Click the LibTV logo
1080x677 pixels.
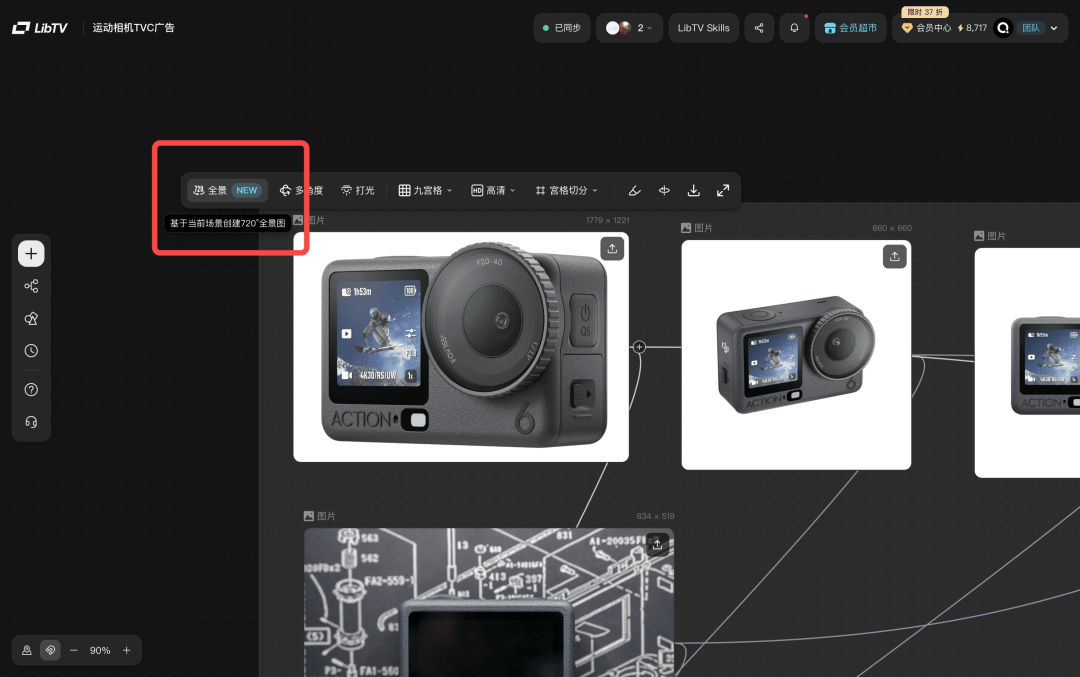pyautogui.click(x=39, y=28)
